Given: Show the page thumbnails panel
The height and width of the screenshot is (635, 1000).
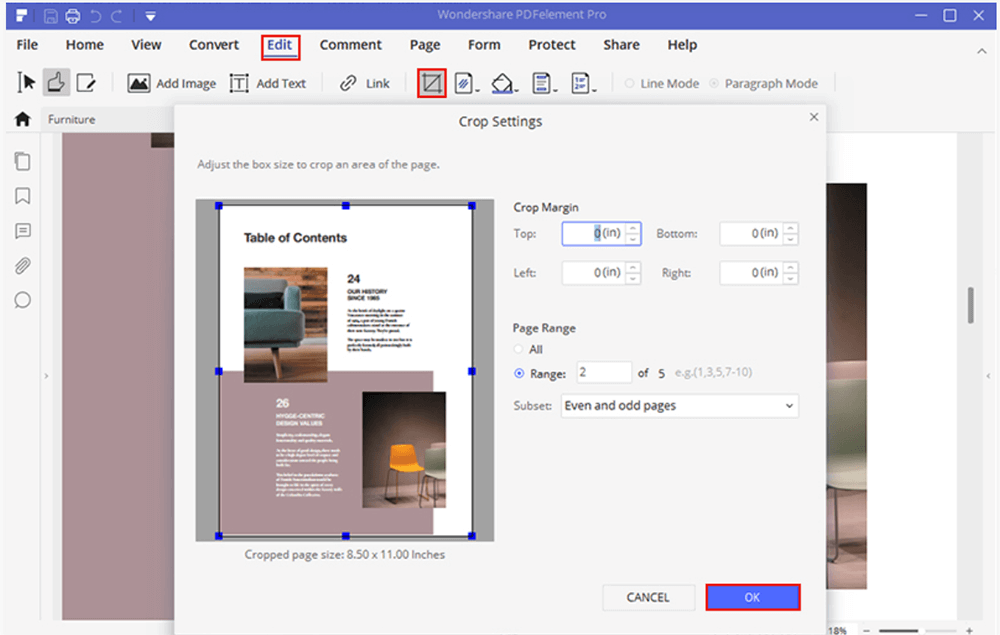Looking at the screenshot, I should pyautogui.click(x=22, y=161).
